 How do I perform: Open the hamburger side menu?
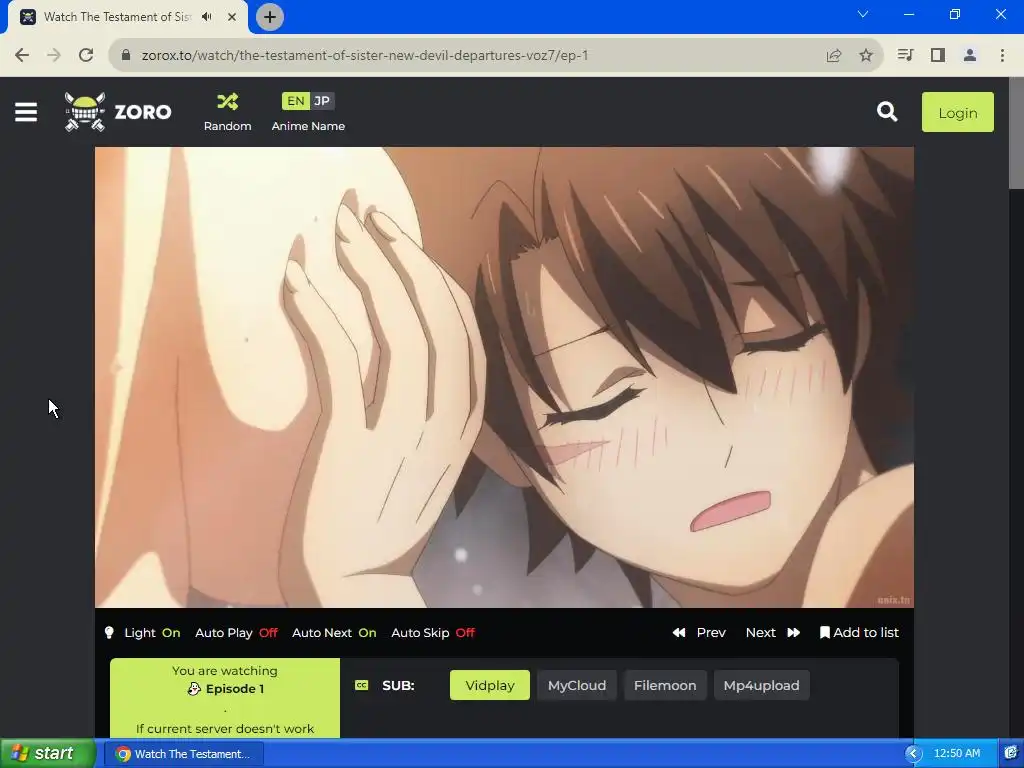(x=25, y=112)
